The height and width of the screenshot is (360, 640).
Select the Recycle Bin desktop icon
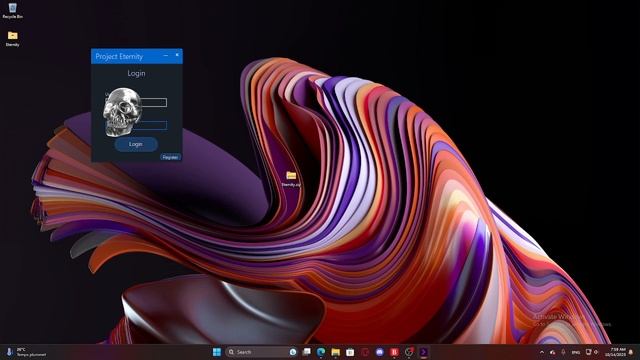(13, 11)
